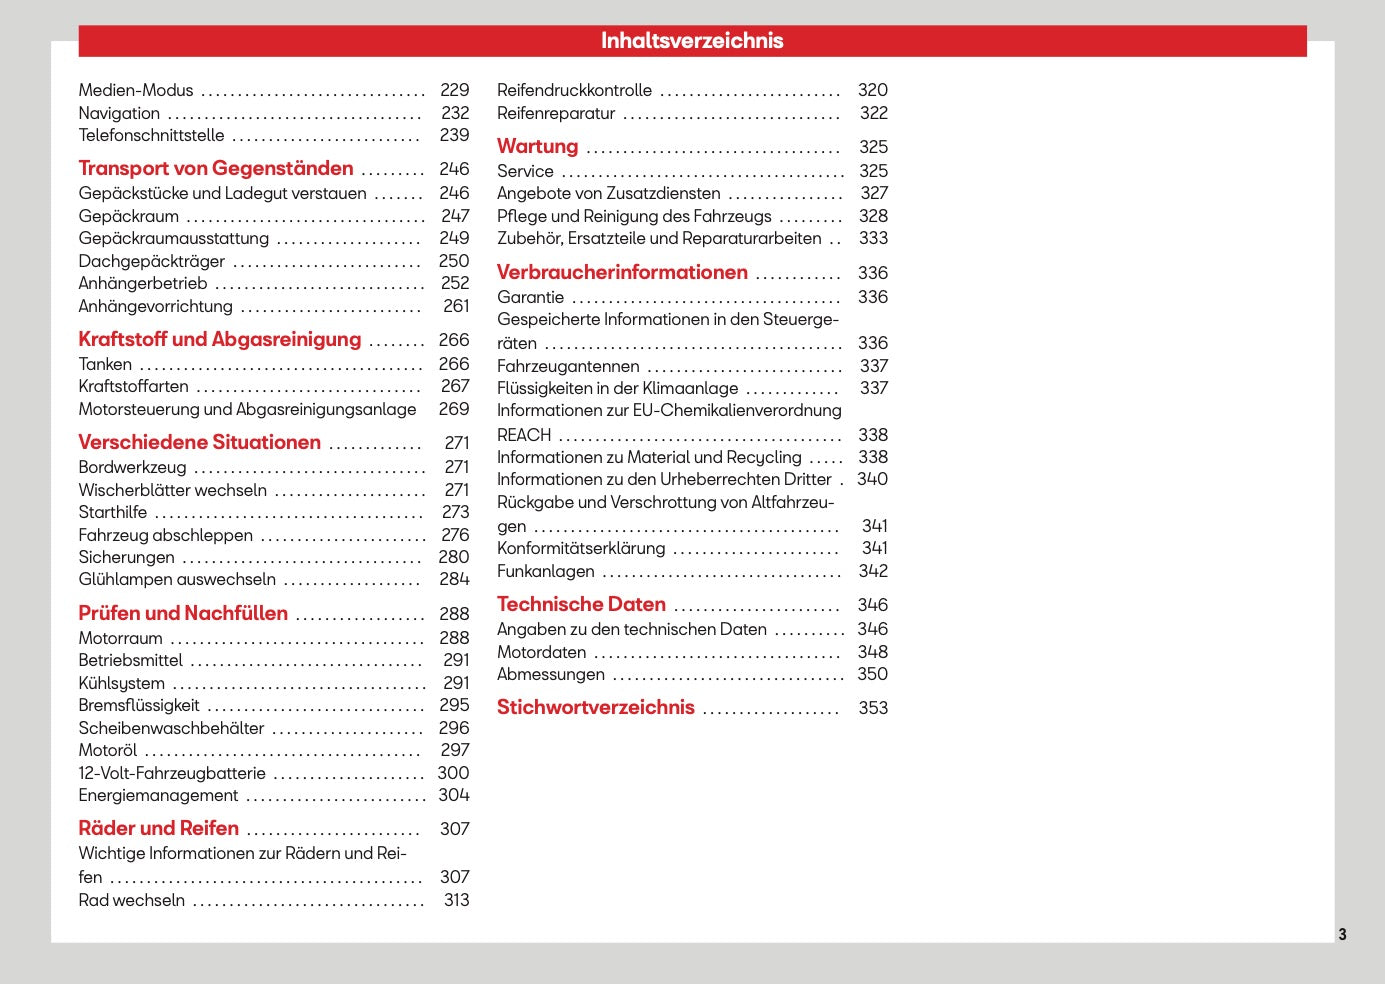Go to the Rad wechseln entry
Screen dimensions: 1385x984
[132, 900]
